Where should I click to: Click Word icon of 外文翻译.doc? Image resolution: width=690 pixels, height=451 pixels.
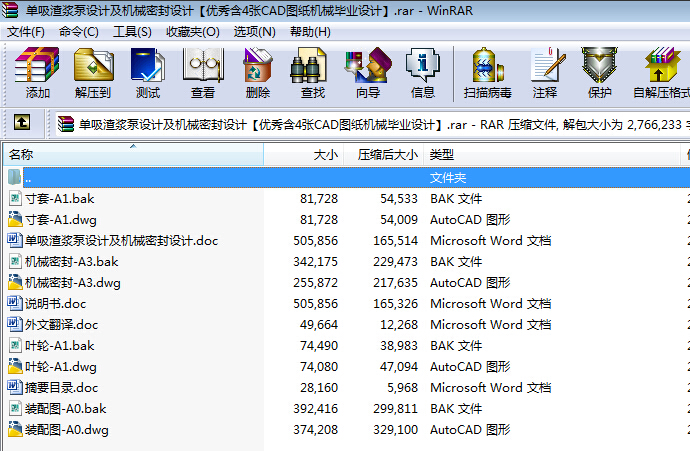(15, 324)
